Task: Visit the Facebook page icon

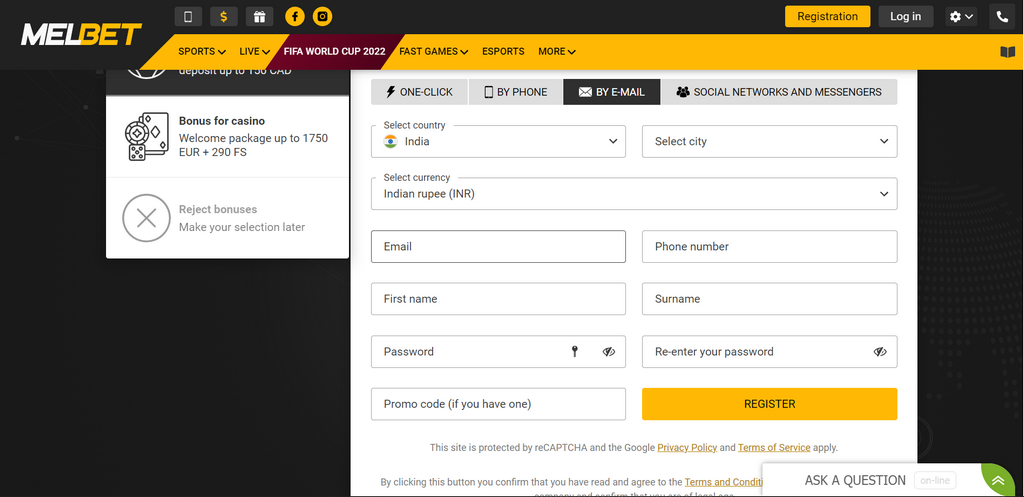Action: [x=295, y=16]
